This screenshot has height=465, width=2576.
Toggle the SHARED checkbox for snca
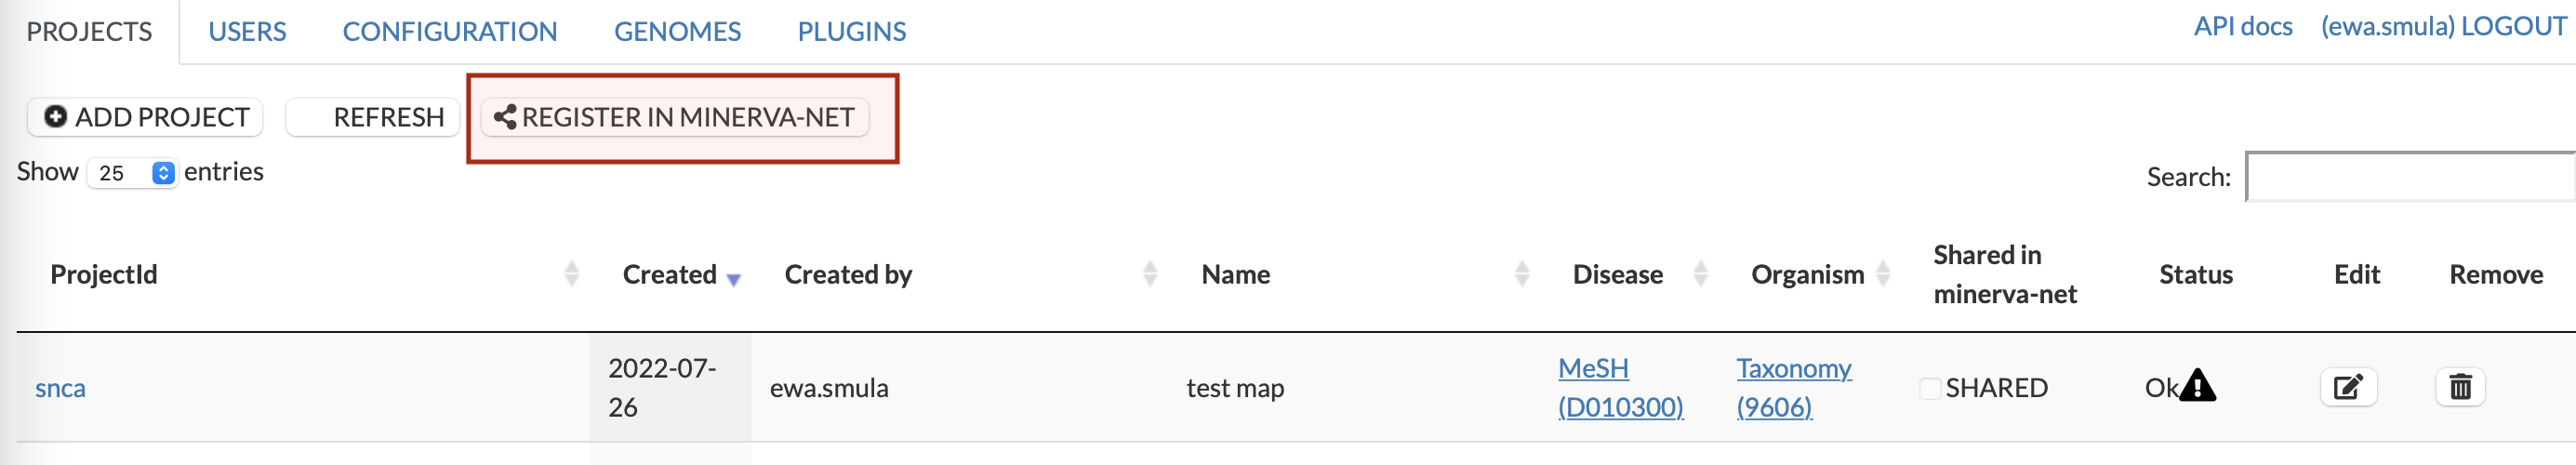coord(1930,388)
